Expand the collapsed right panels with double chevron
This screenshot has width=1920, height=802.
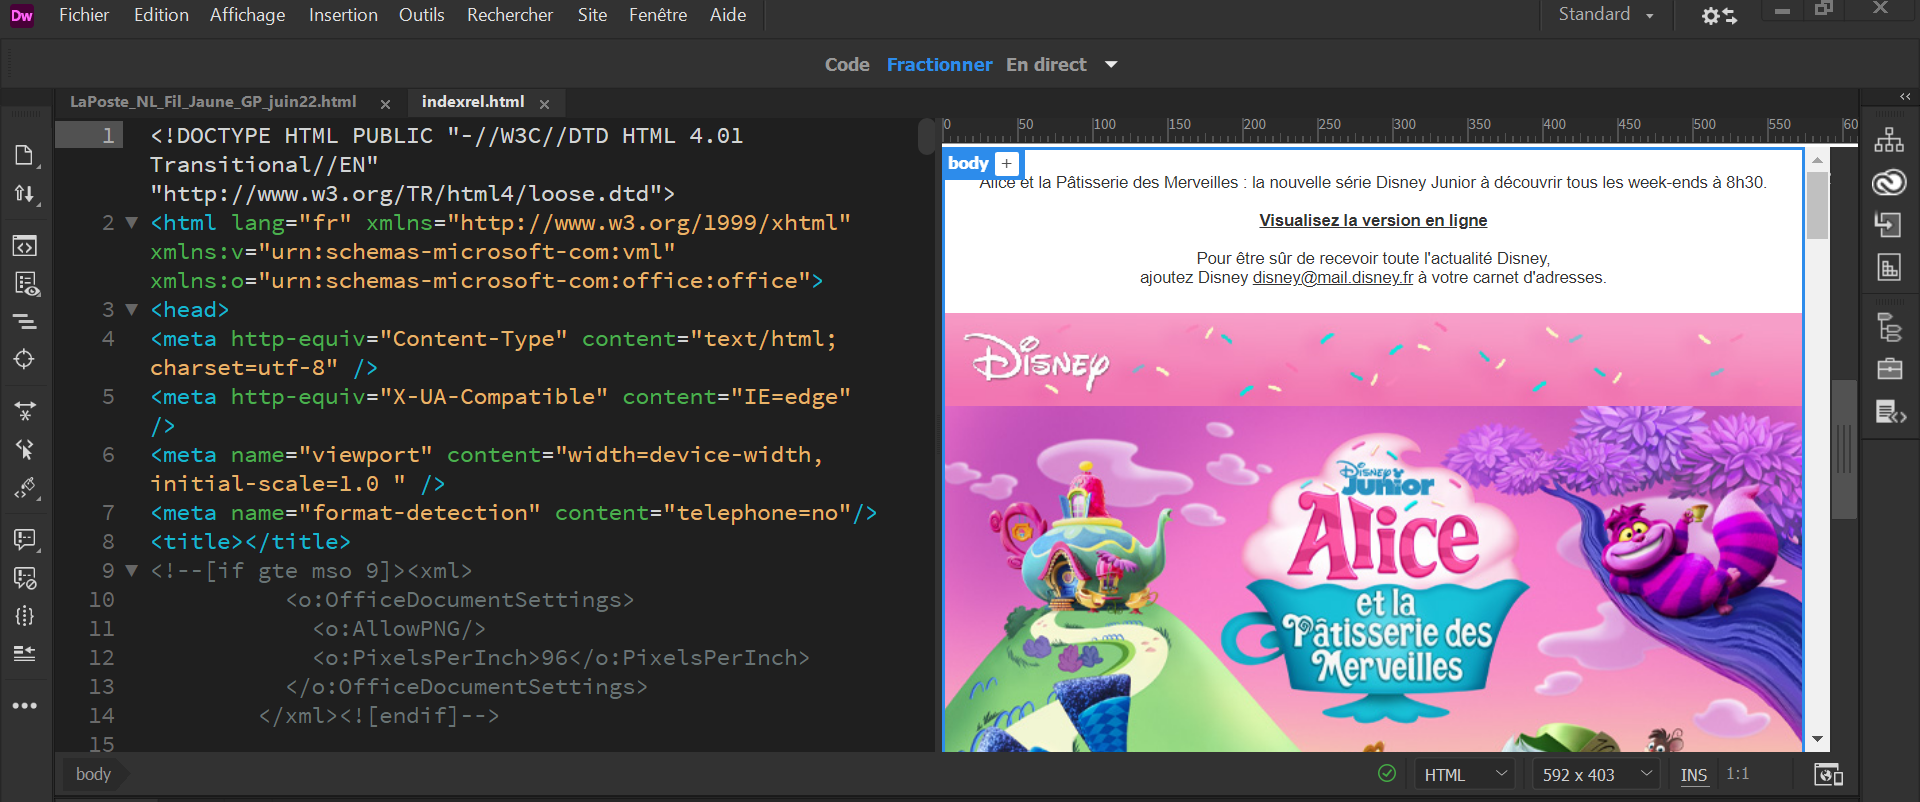click(x=1905, y=97)
